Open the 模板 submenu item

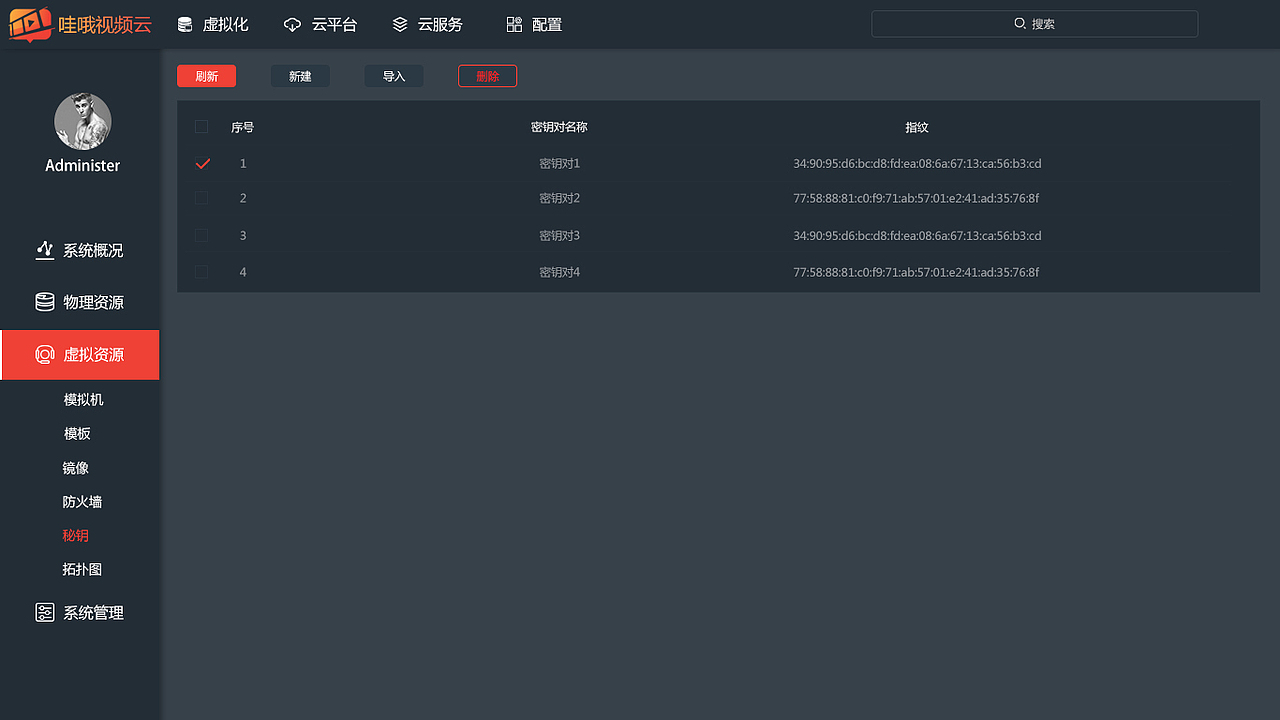tap(77, 434)
